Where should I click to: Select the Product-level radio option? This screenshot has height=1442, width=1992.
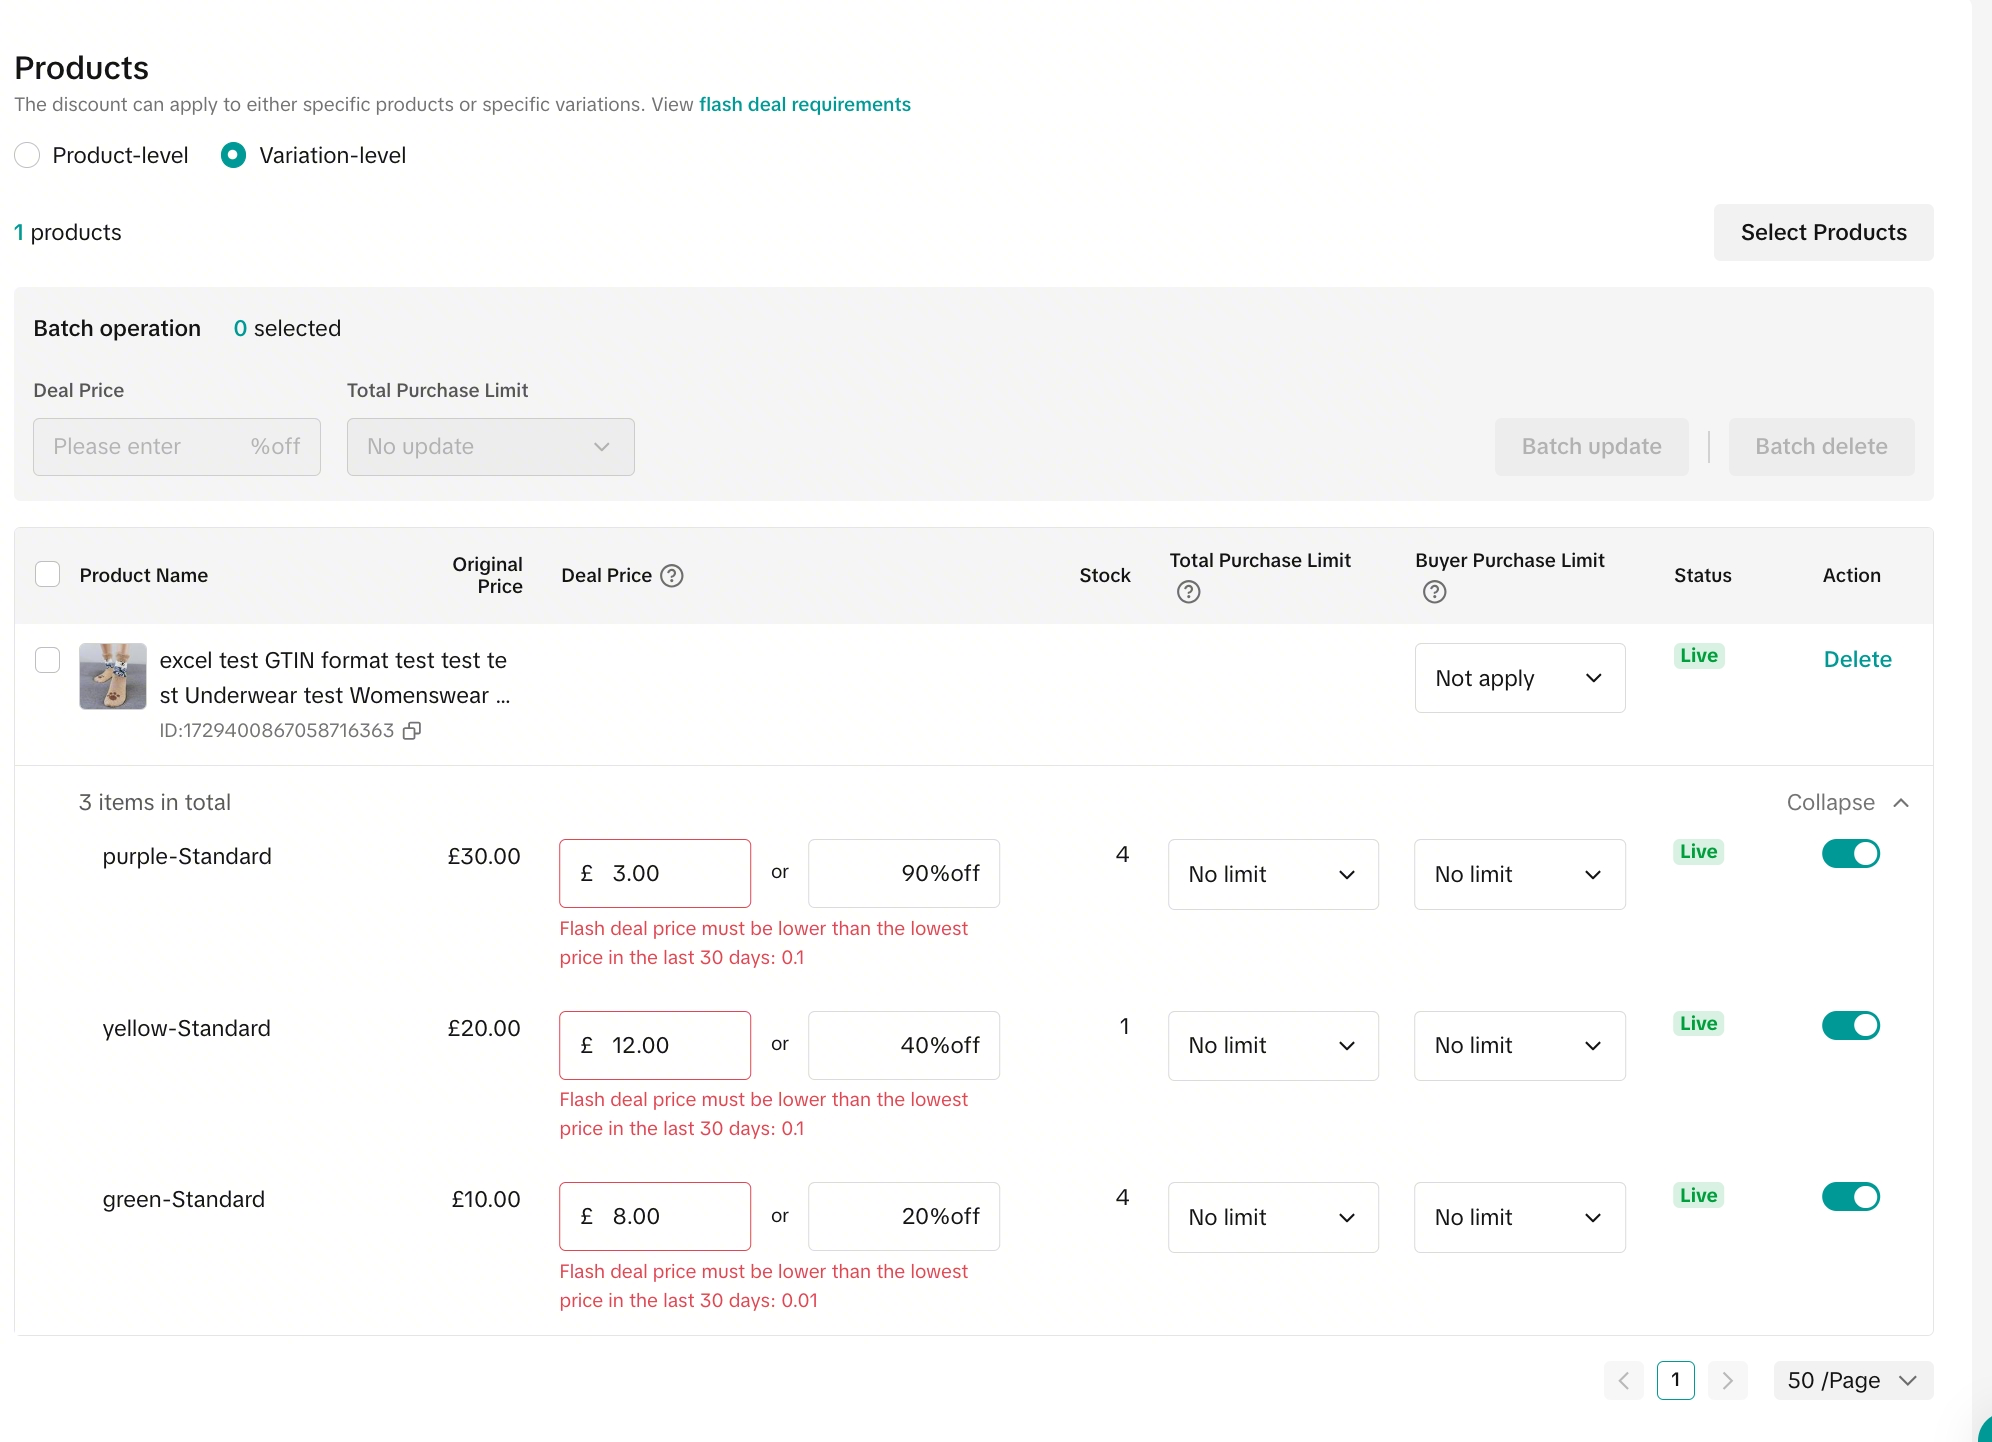[x=28, y=155]
